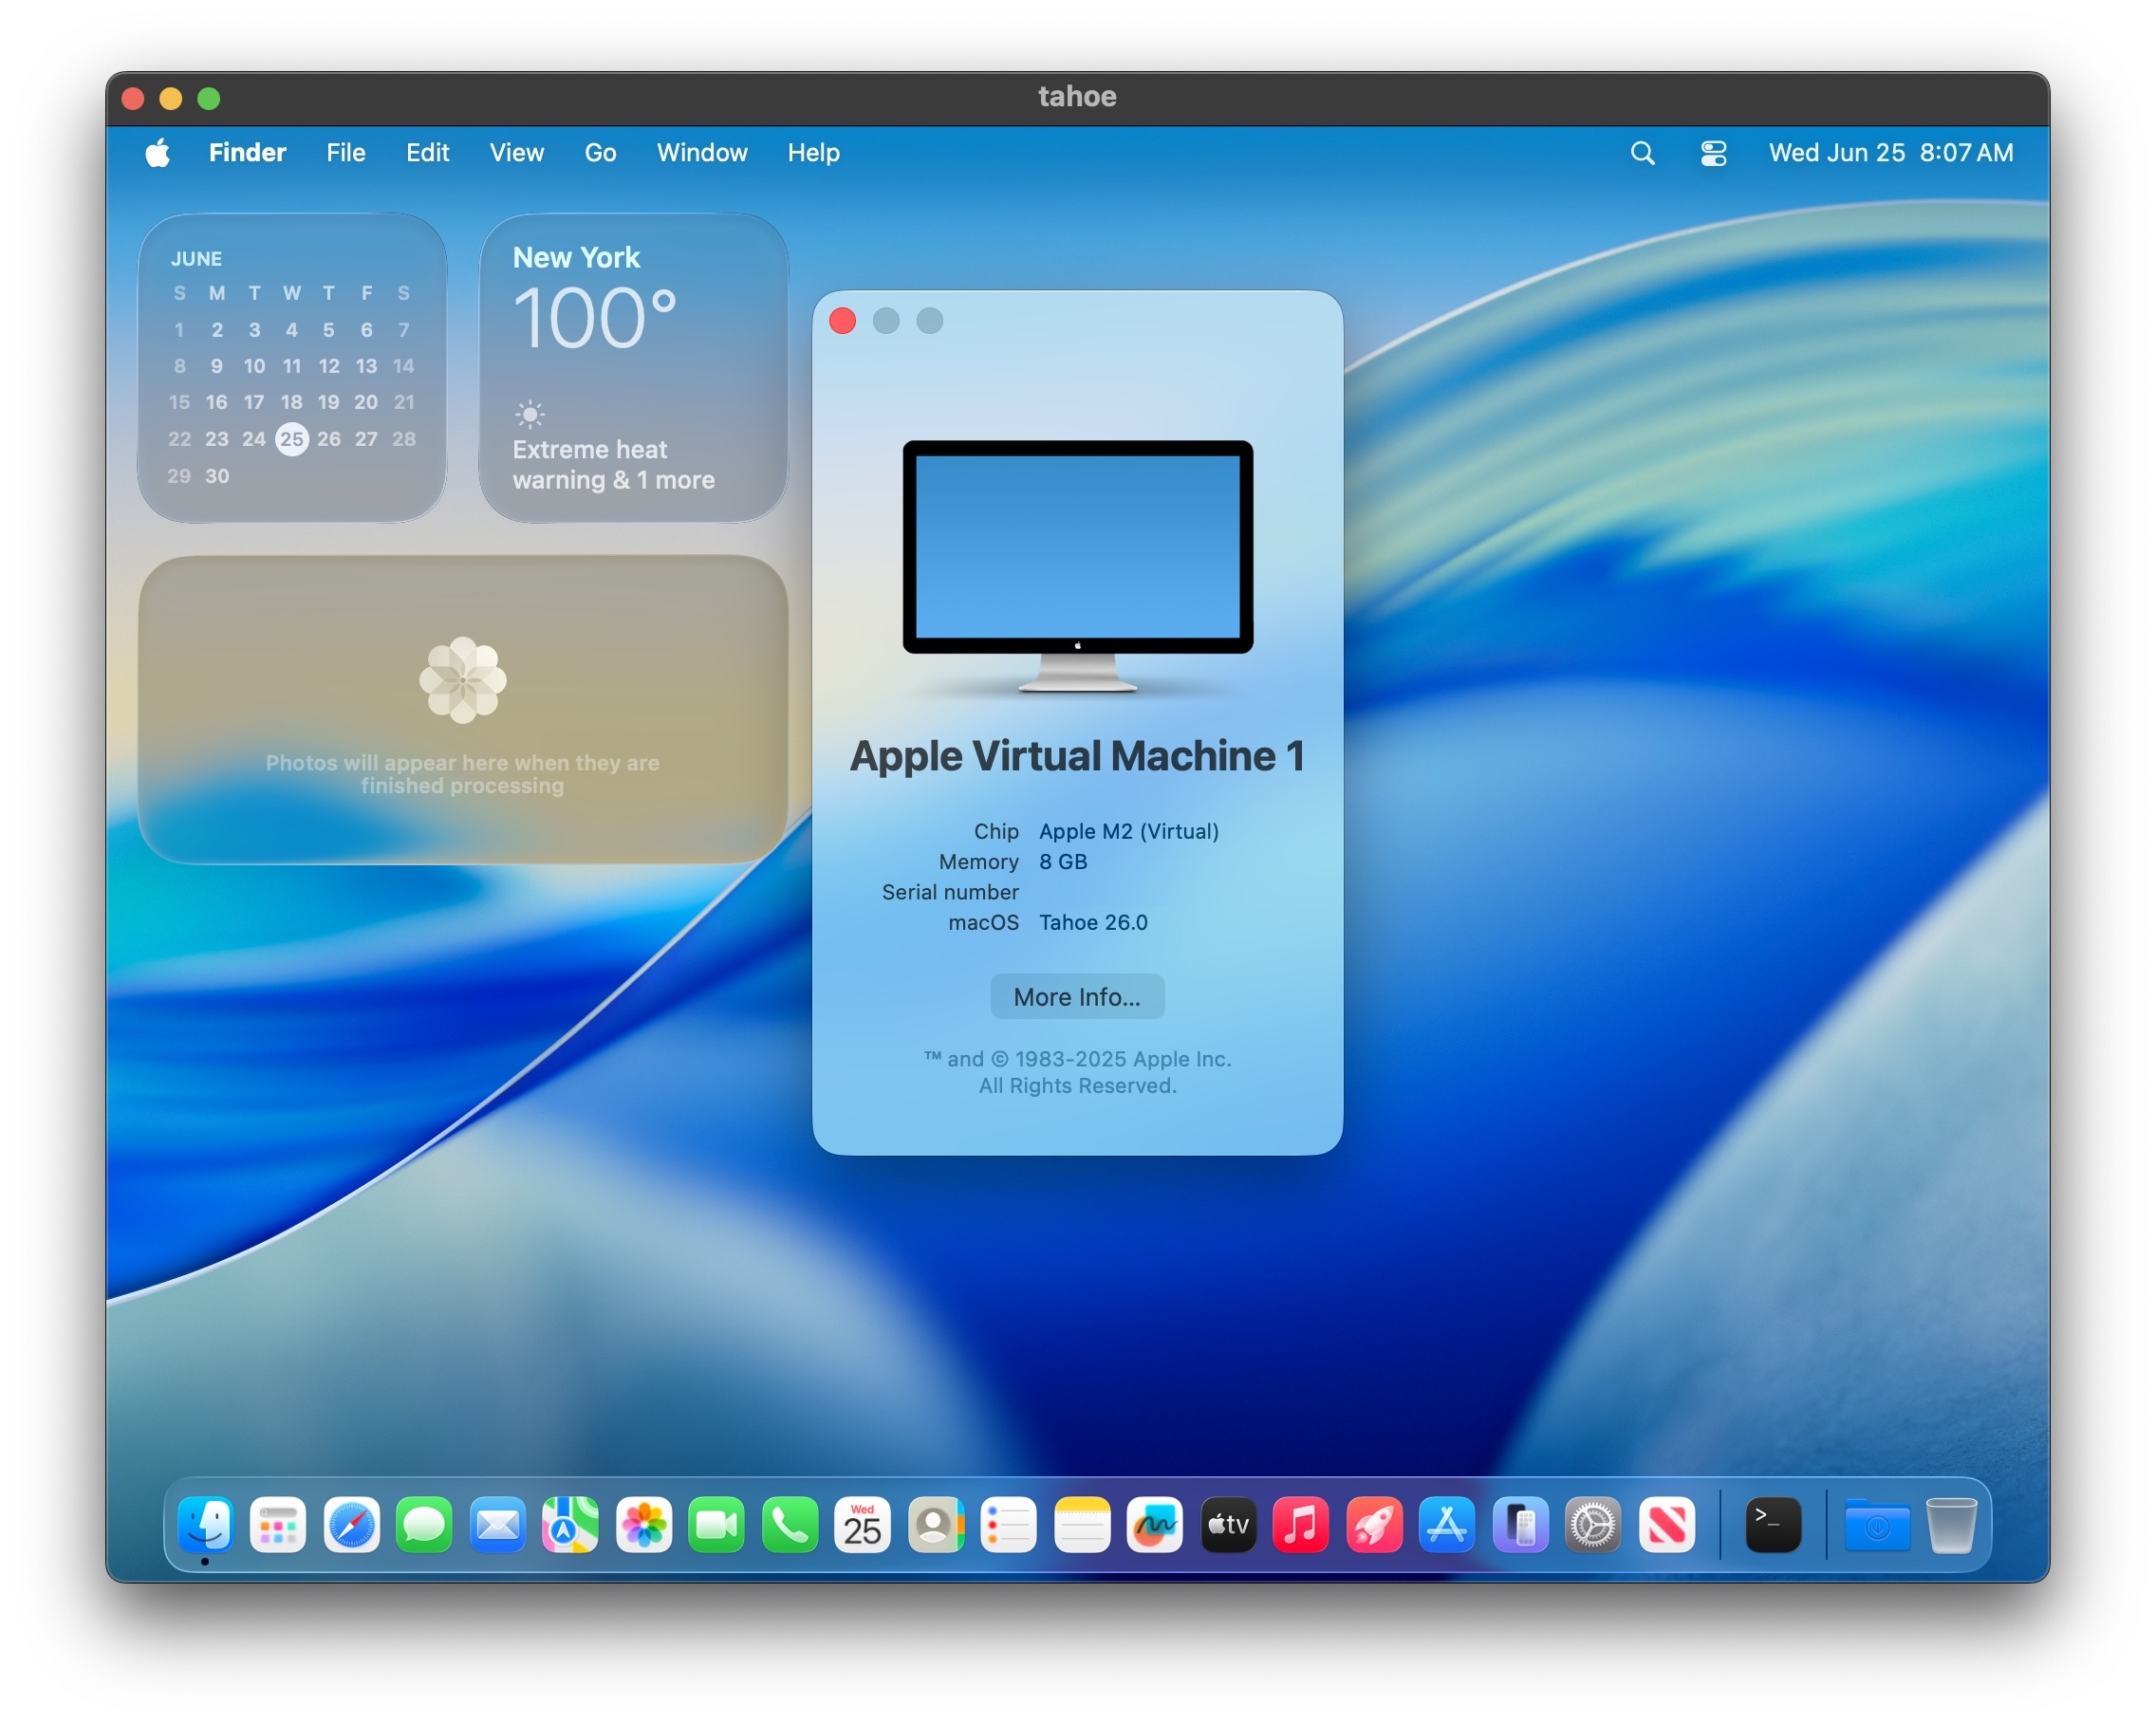Click the More Info... button

click(x=1077, y=997)
